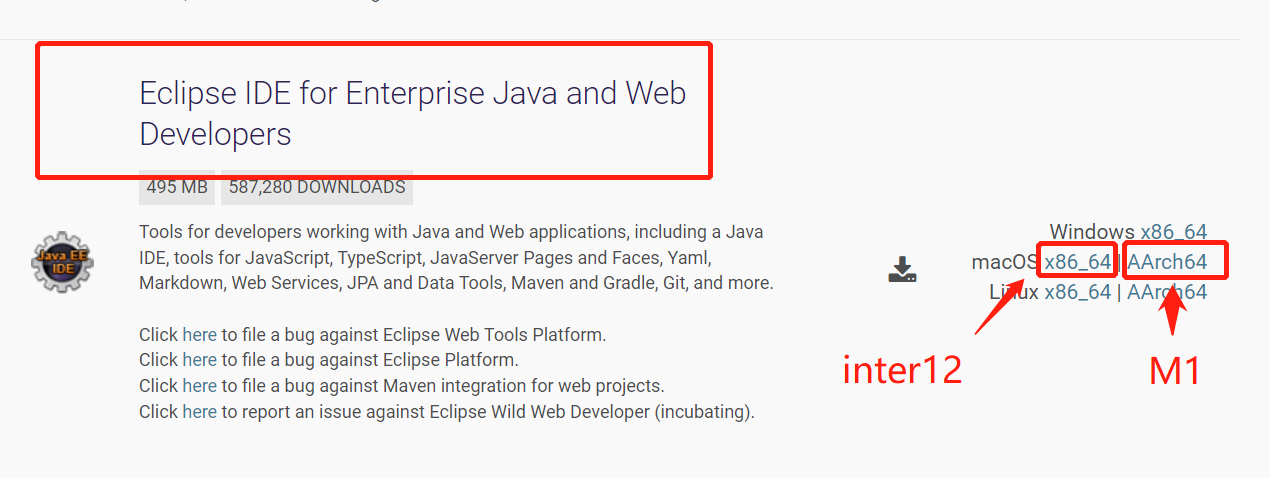
Task: Click the red arrow pointing to AArch64
Action: click(1175, 312)
